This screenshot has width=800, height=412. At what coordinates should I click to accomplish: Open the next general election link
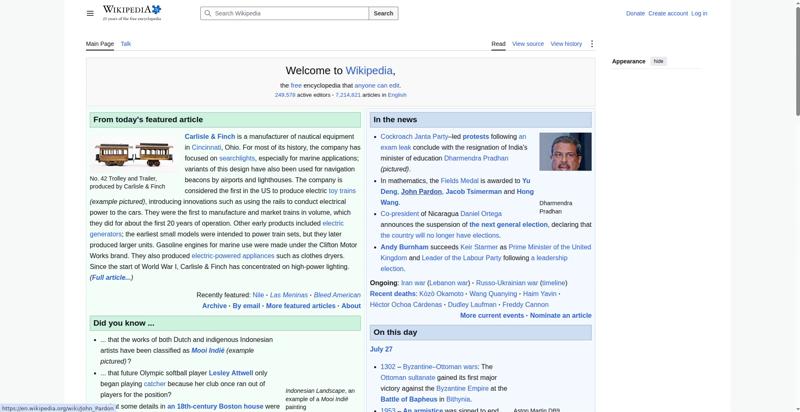508,225
